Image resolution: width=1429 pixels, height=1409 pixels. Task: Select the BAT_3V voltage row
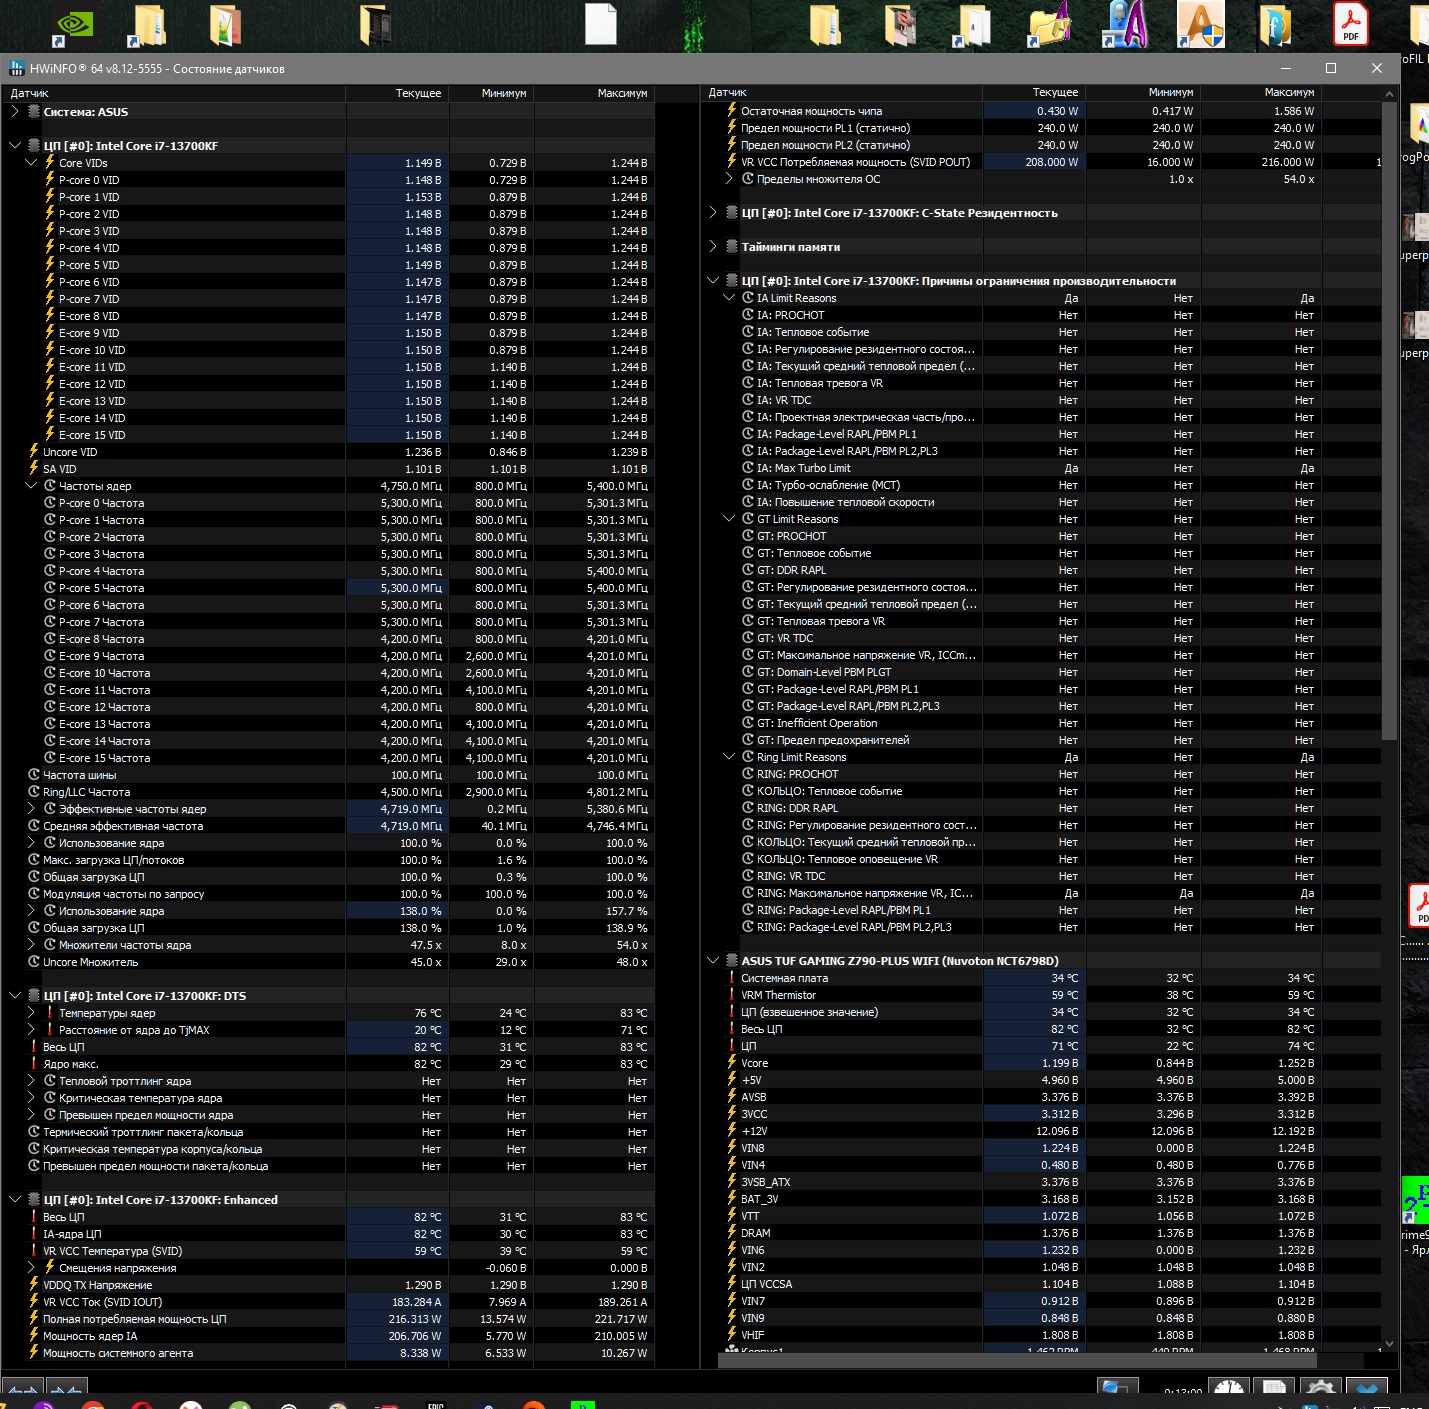[x=1041, y=1199]
